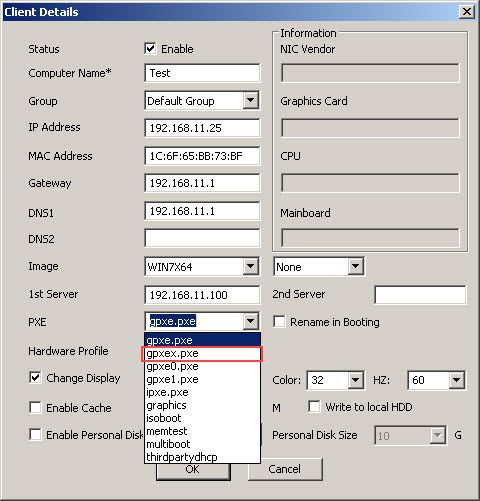Viewport: 480px width, 501px height.
Task: Select thirdpartydhcp option
Action: [202, 457]
